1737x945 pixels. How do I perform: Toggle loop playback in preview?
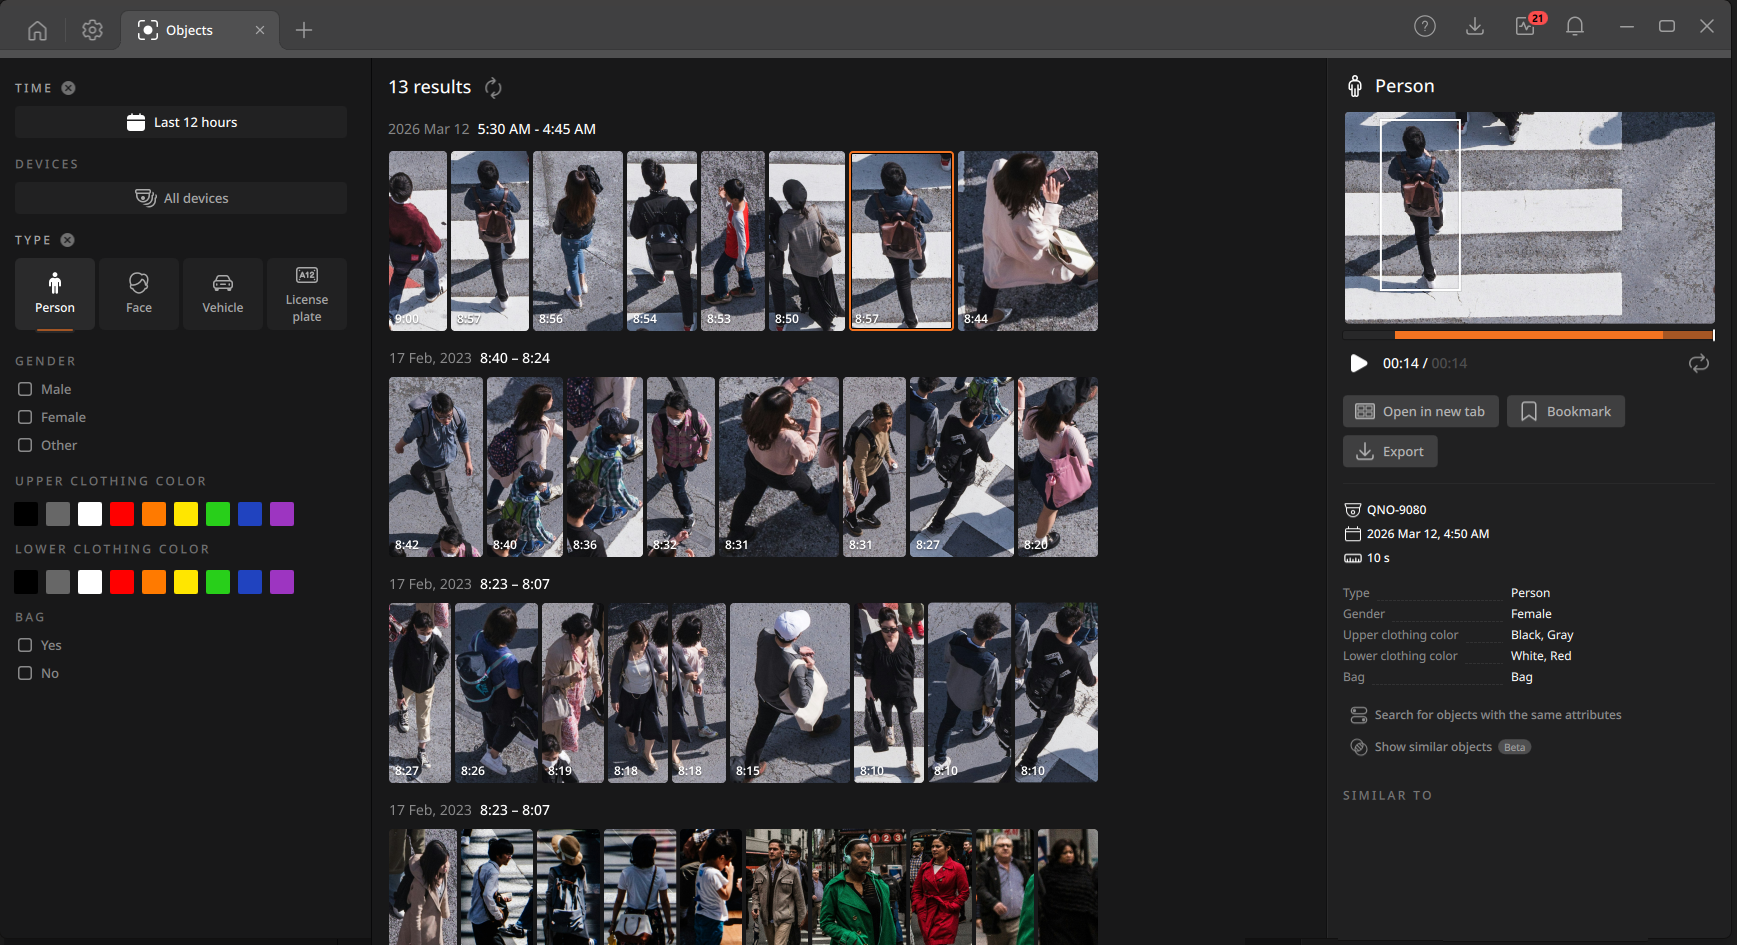tap(1699, 363)
